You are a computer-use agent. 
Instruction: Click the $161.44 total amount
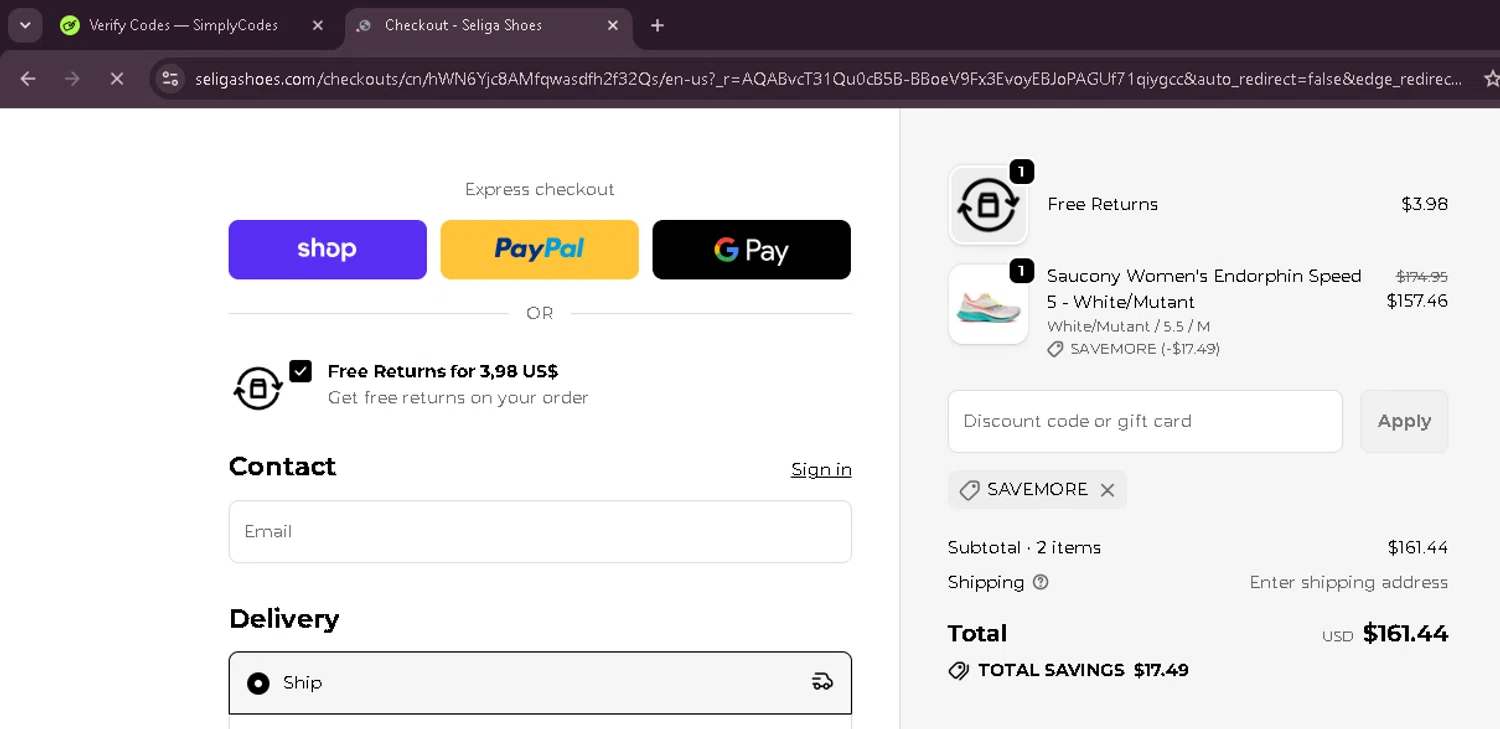(1405, 633)
